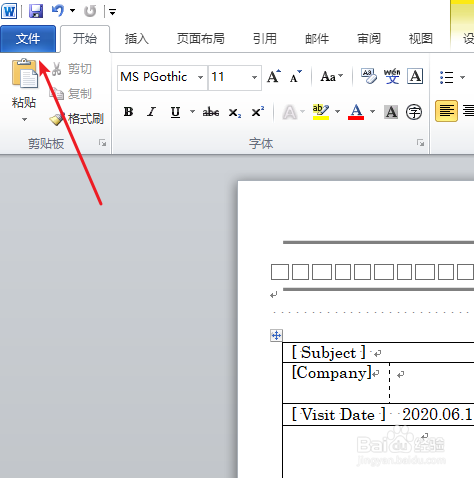Click the phonetic guide wén icon
Screen dimensions: 474x478
(x=392, y=76)
